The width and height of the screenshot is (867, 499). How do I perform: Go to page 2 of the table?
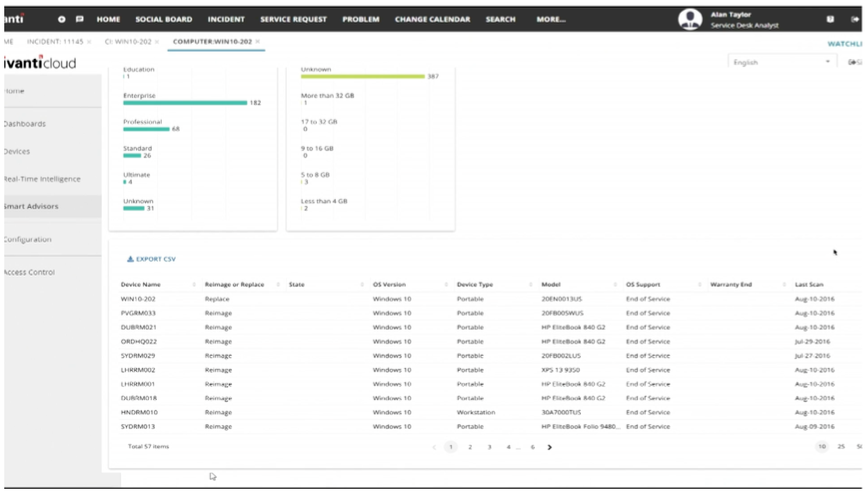(470, 447)
